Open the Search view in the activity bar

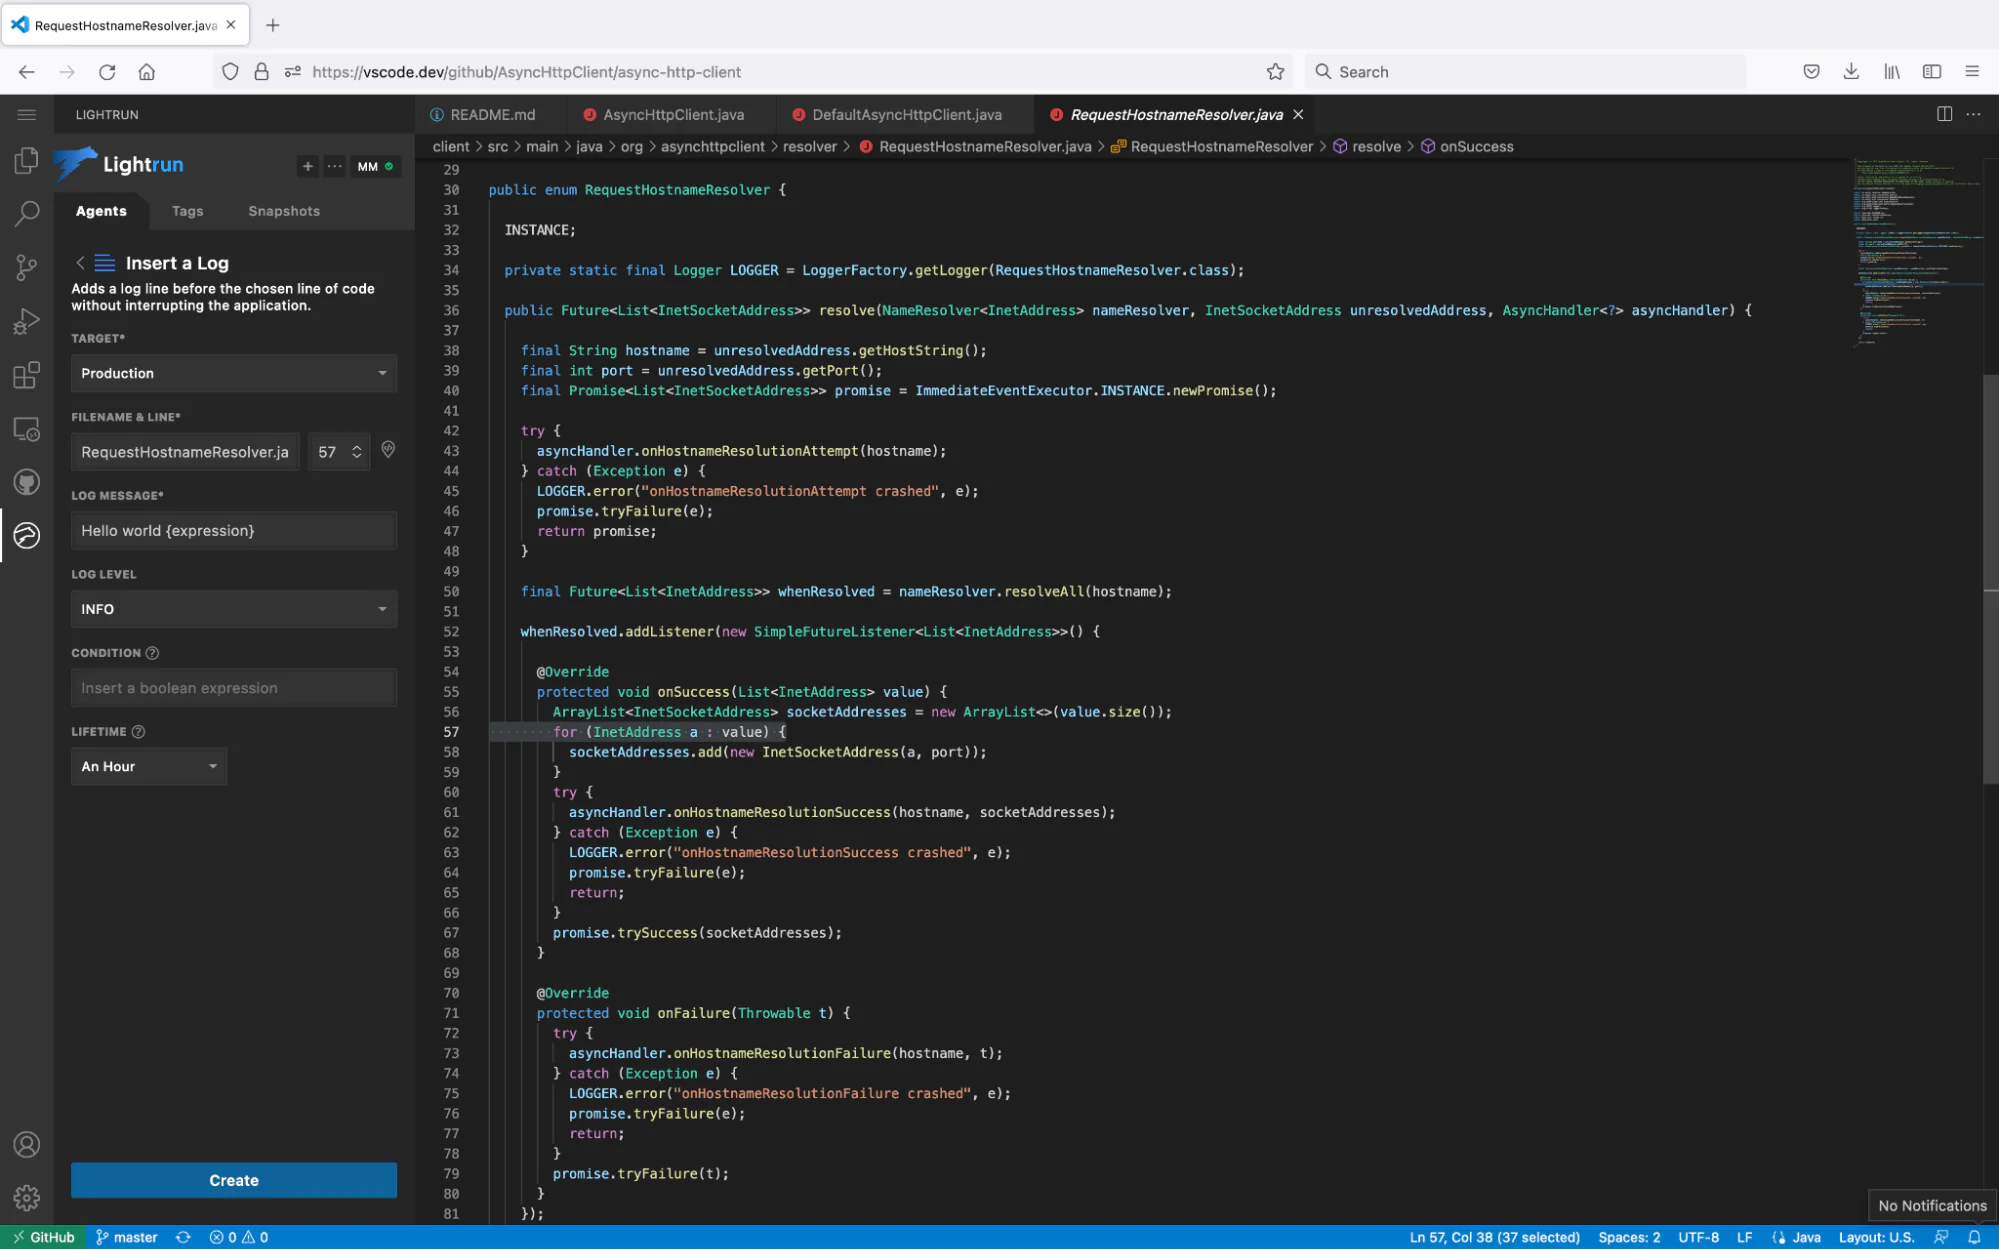coord(27,213)
